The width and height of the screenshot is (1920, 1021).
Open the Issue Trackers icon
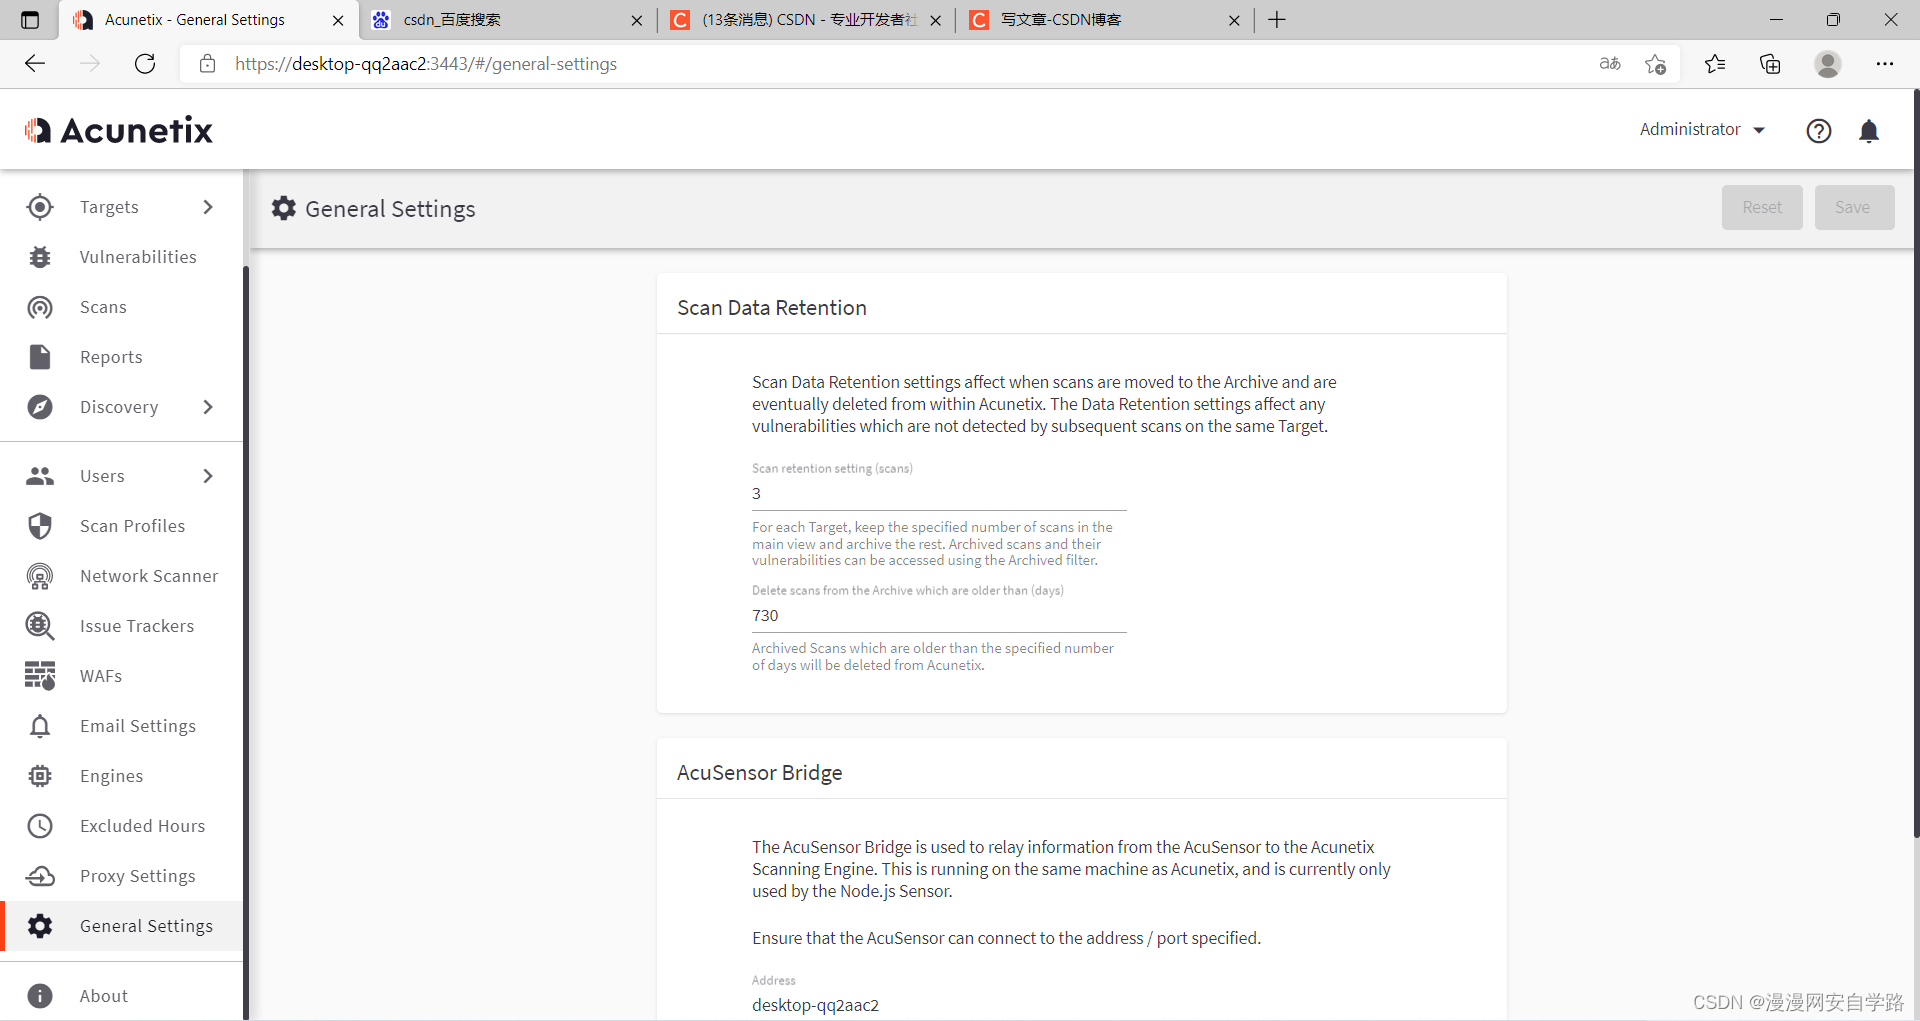tap(40, 626)
